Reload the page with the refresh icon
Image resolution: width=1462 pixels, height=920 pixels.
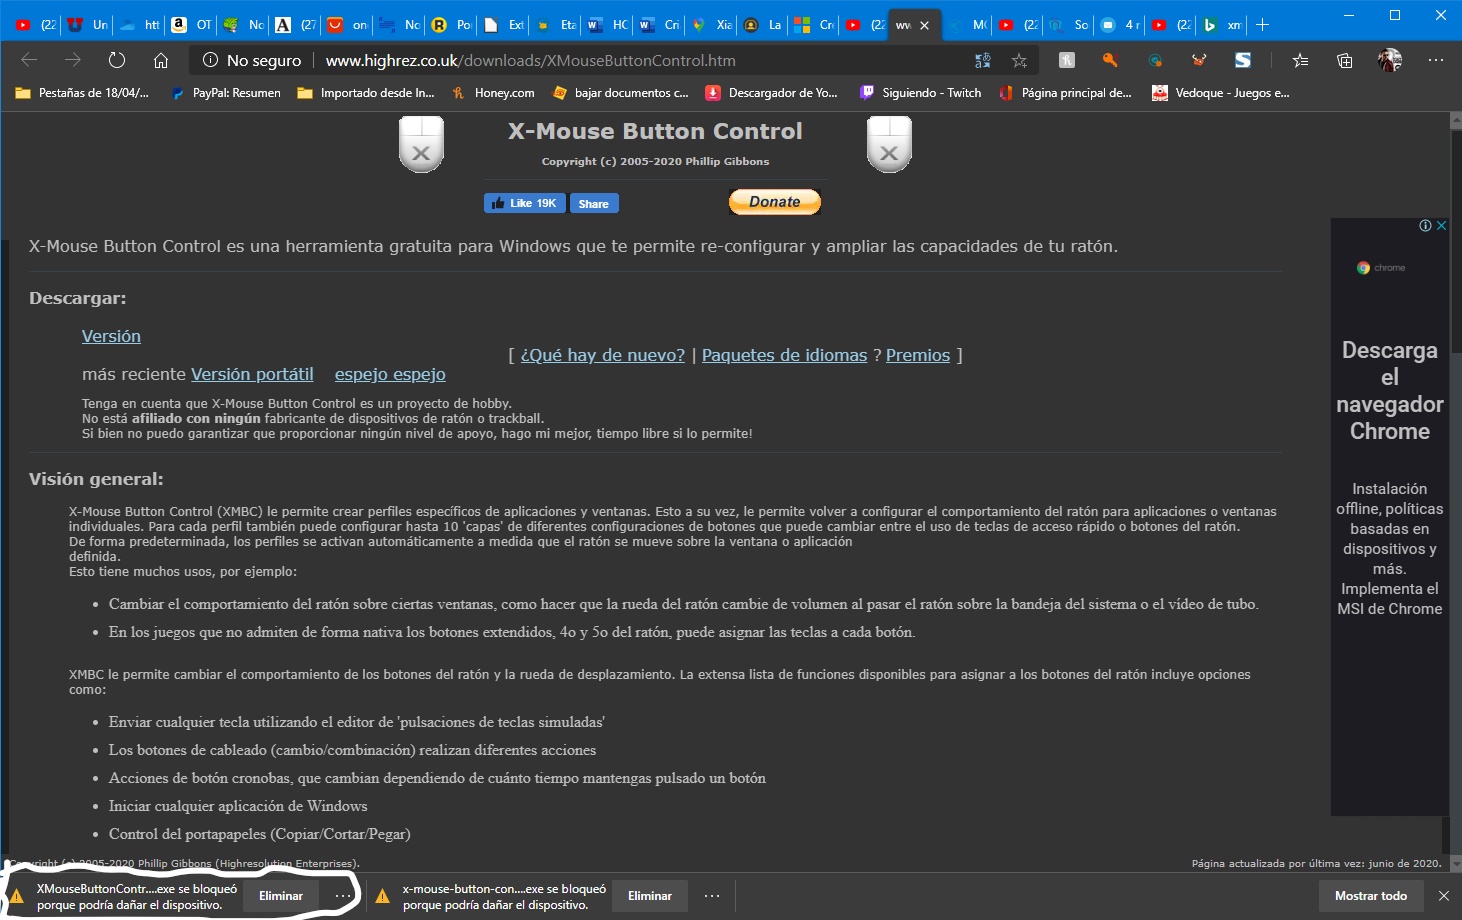point(117,60)
